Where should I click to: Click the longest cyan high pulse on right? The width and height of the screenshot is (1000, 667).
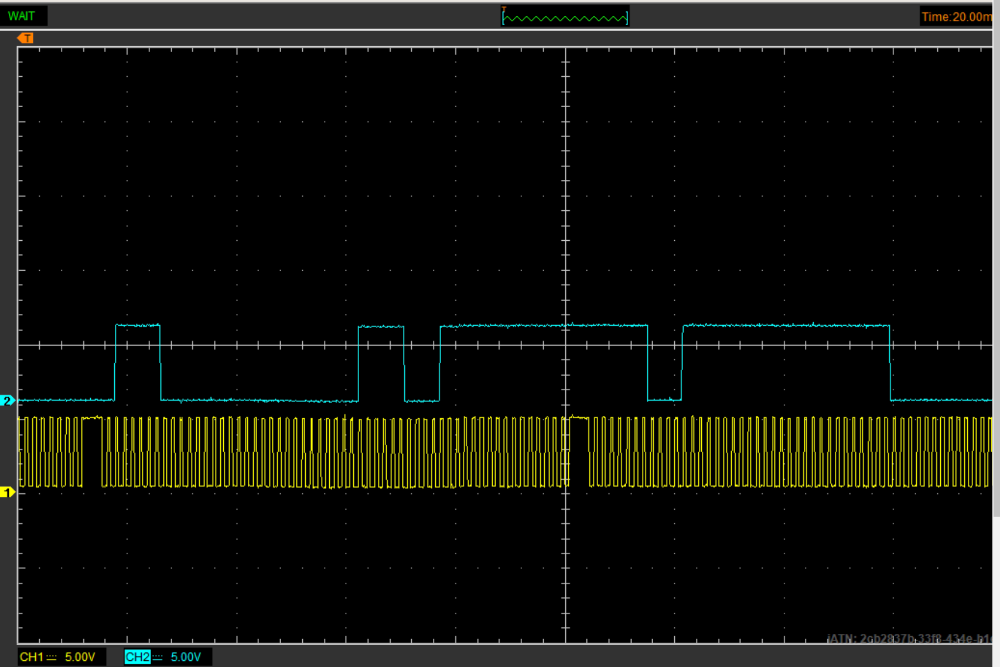tap(786, 326)
